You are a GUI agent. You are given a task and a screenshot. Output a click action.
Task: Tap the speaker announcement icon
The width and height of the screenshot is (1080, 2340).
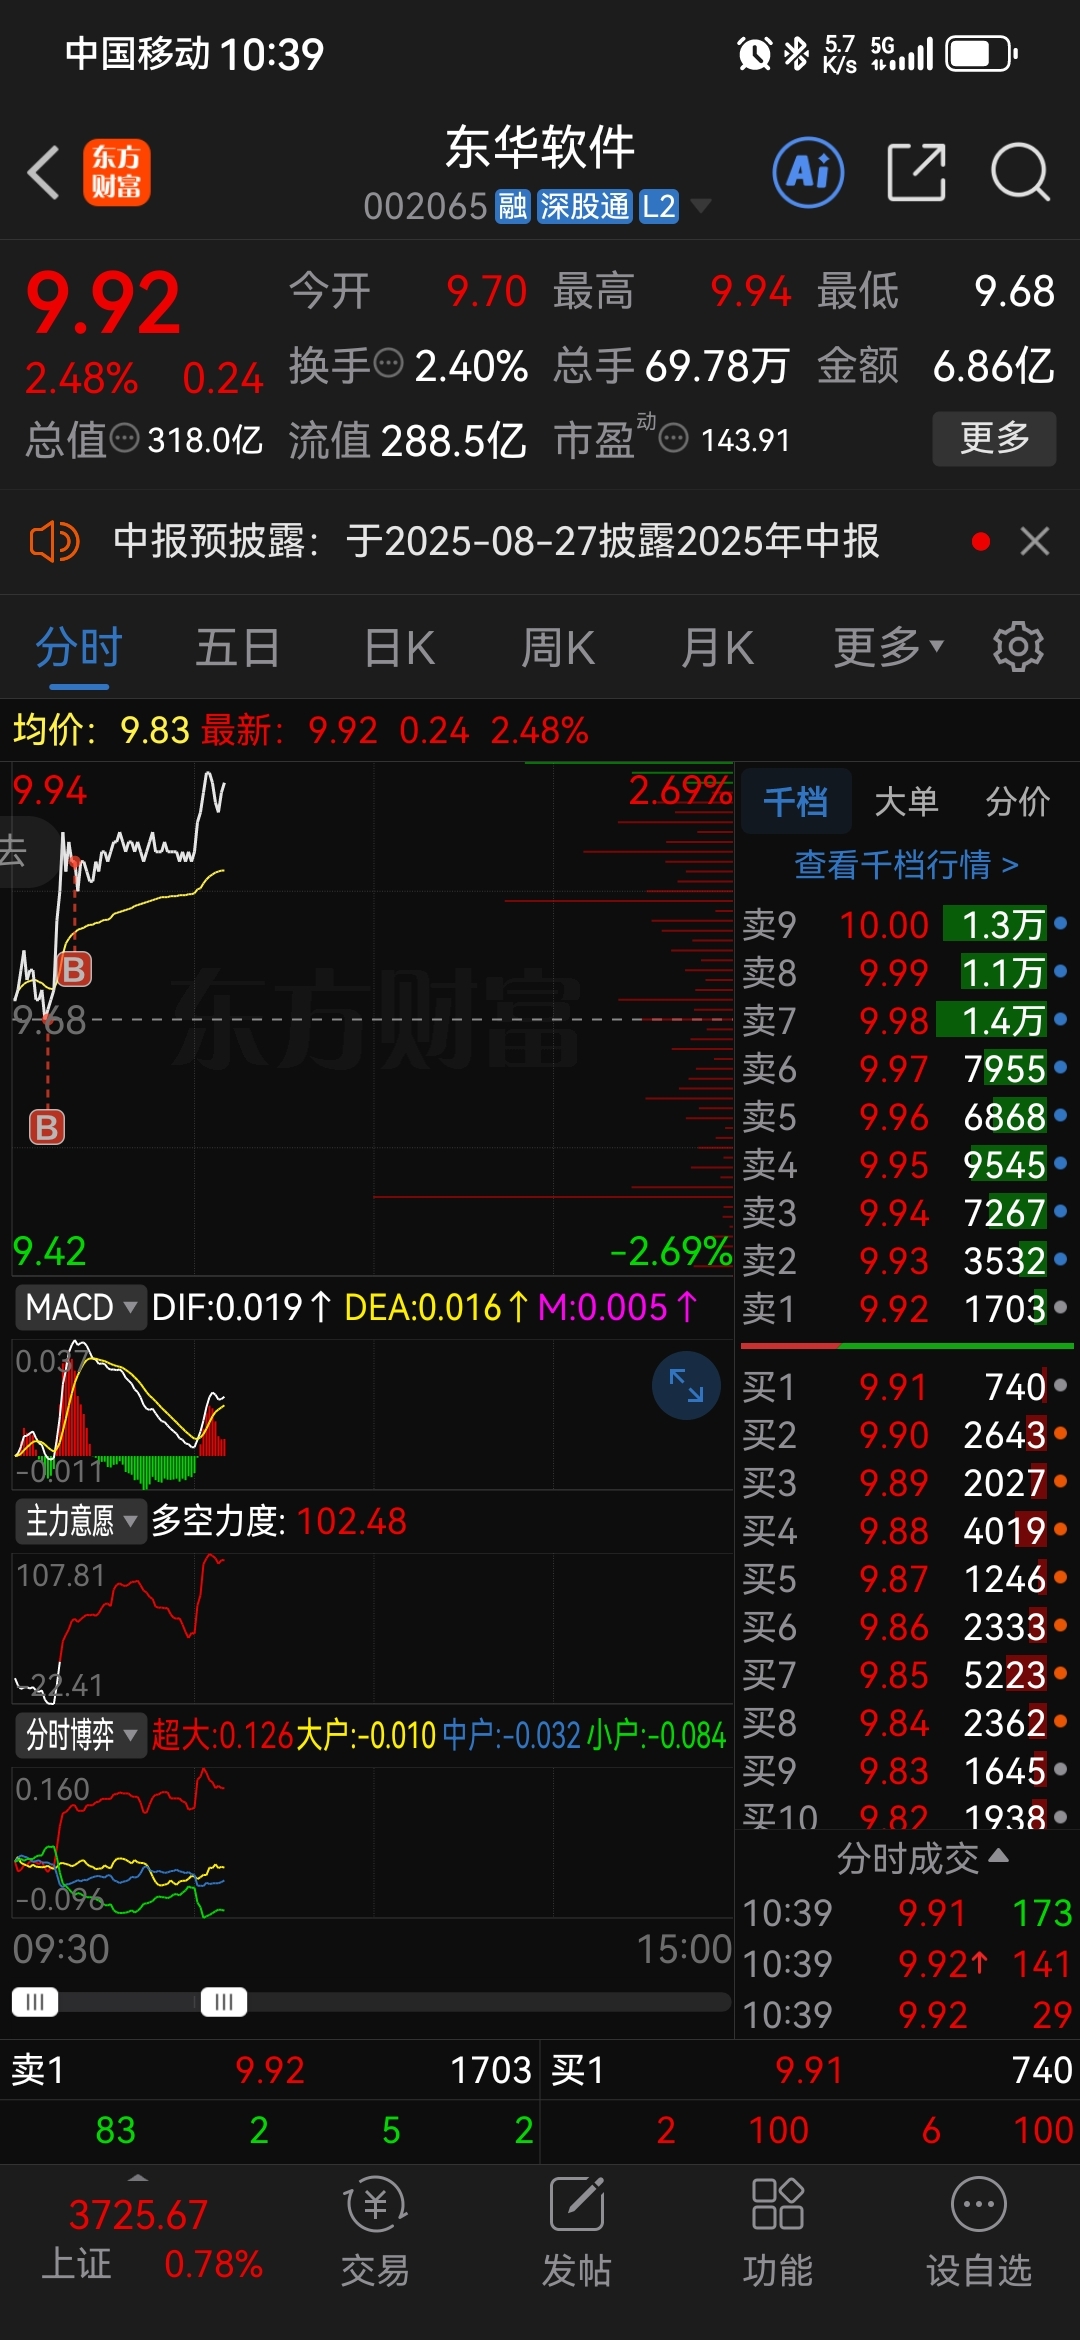[x=54, y=542]
